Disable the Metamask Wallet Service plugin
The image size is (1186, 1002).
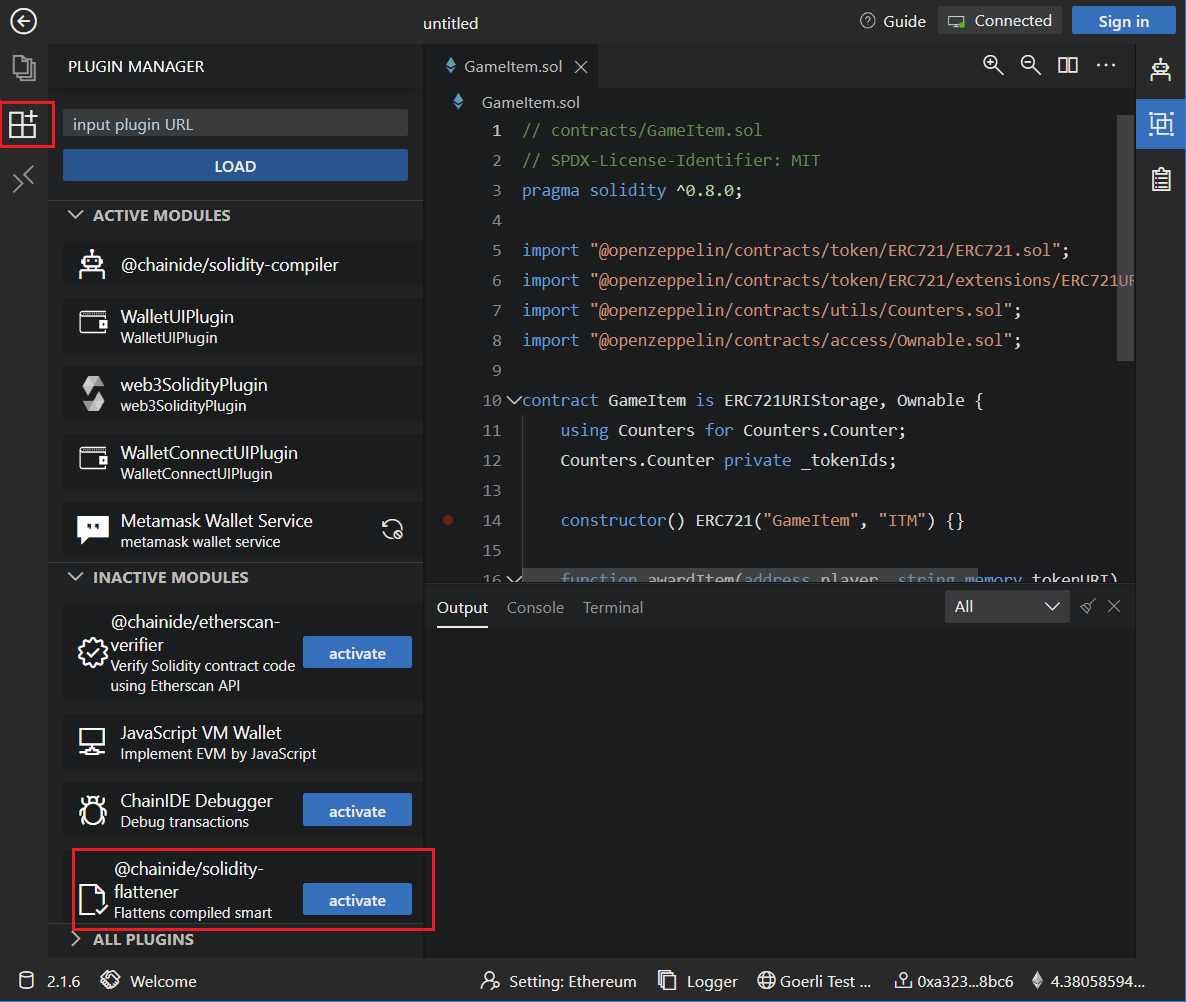392,530
